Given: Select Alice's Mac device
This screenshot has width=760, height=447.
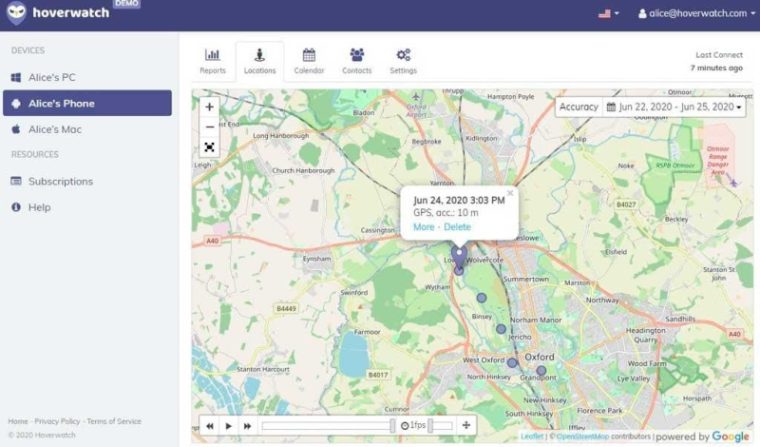Looking at the screenshot, I should pyautogui.click(x=87, y=129).
